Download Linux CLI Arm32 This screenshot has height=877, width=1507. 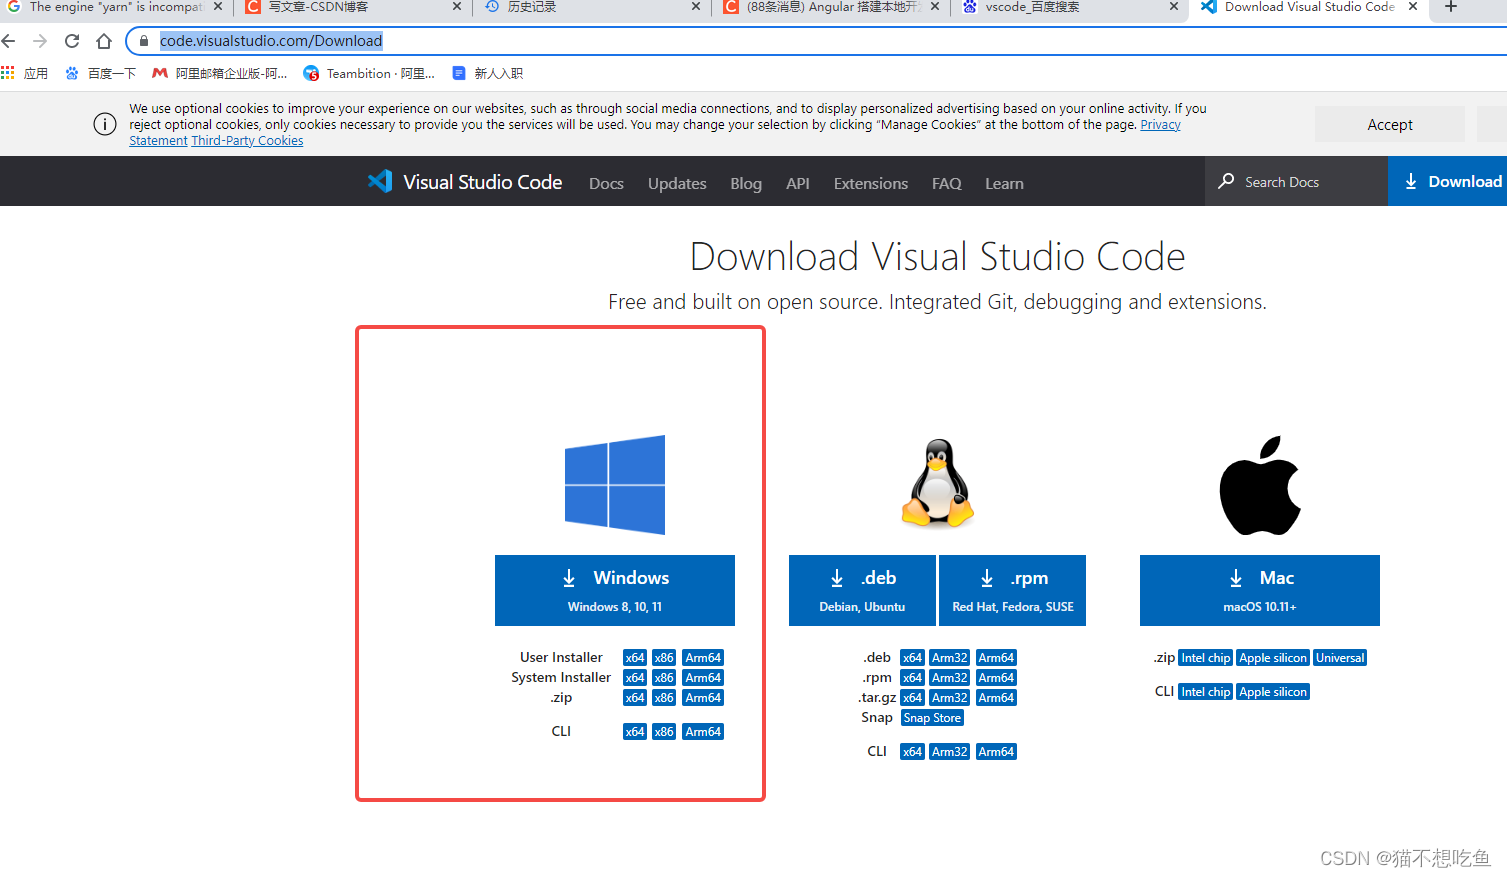pos(950,752)
